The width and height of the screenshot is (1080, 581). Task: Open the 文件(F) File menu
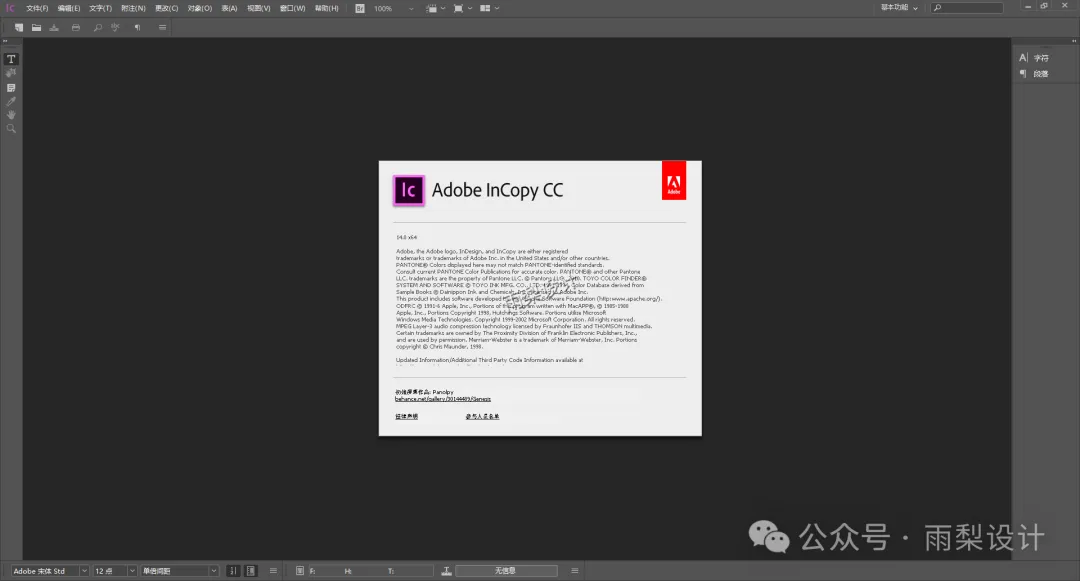click(x=37, y=8)
